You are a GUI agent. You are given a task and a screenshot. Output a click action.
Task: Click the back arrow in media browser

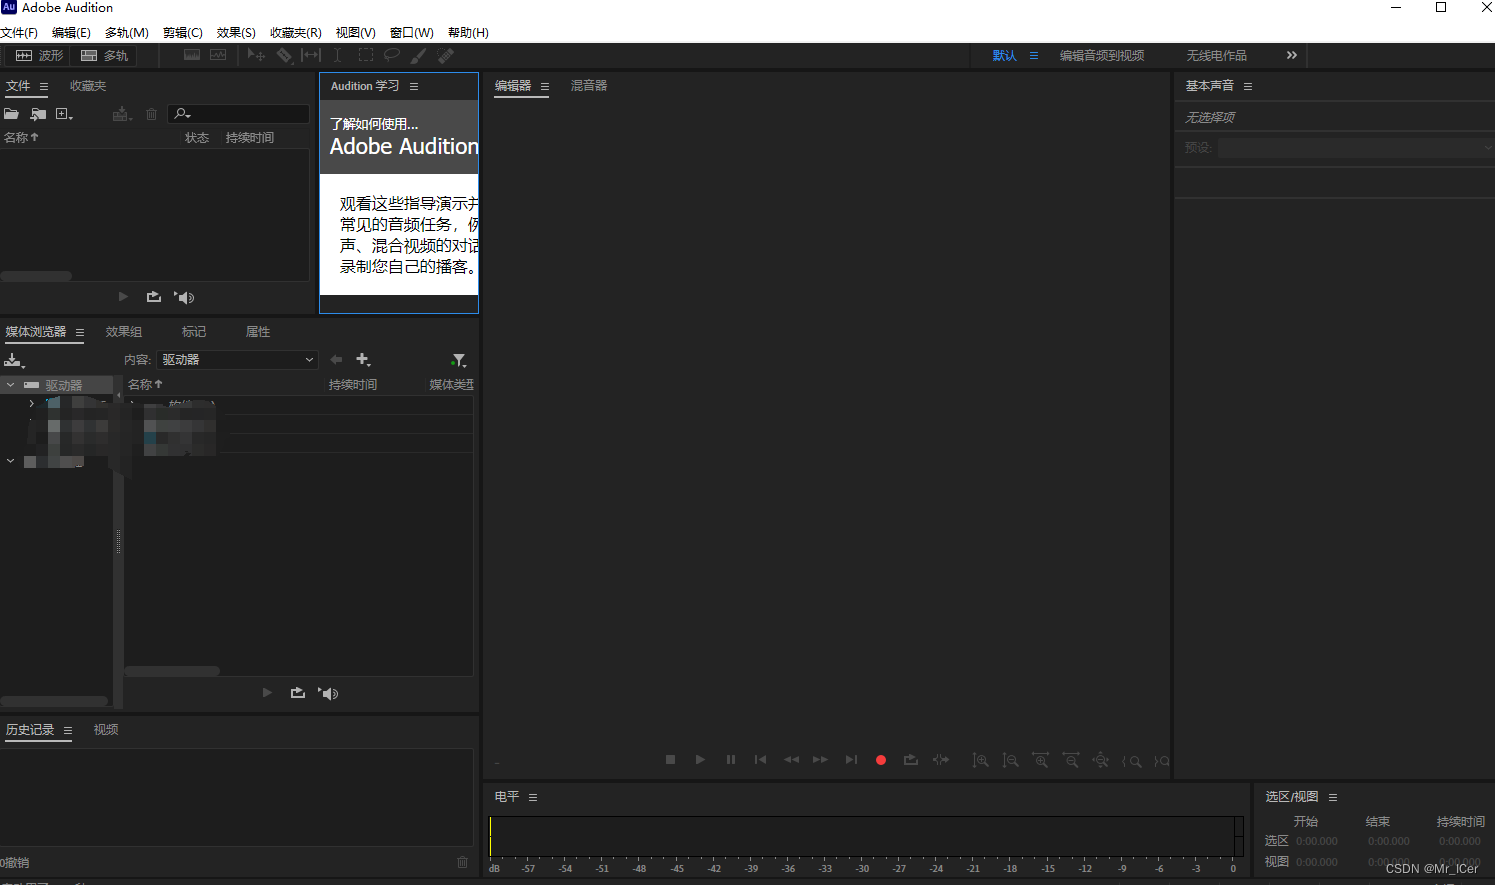click(x=336, y=360)
